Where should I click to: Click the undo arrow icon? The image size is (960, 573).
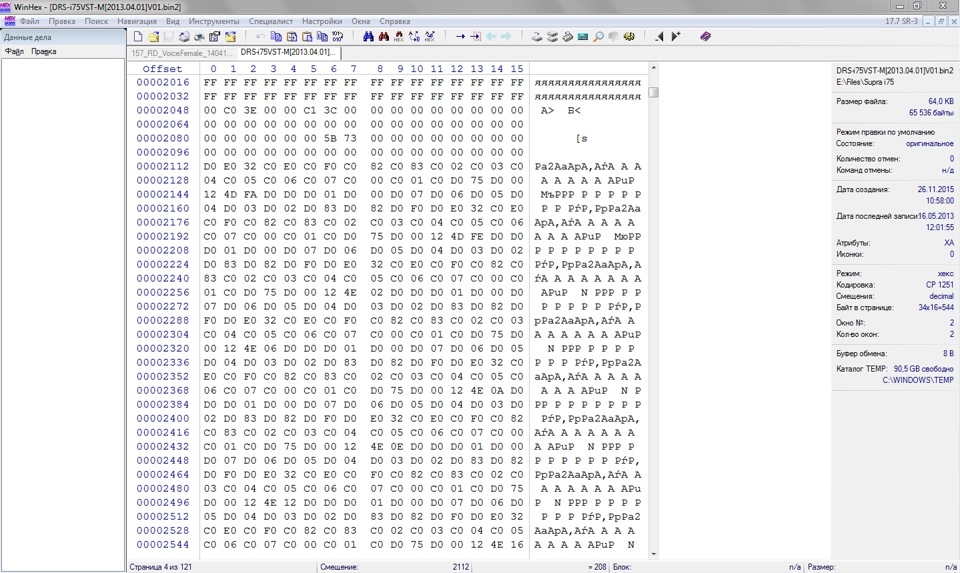click(x=260, y=37)
